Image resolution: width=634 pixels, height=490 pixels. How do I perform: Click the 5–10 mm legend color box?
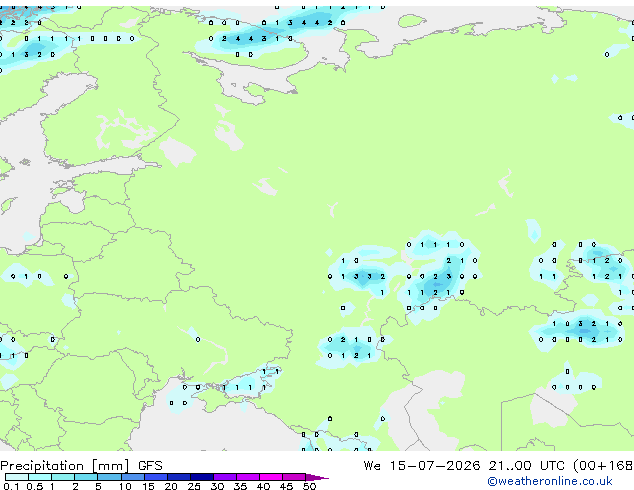[x=109, y=477]
